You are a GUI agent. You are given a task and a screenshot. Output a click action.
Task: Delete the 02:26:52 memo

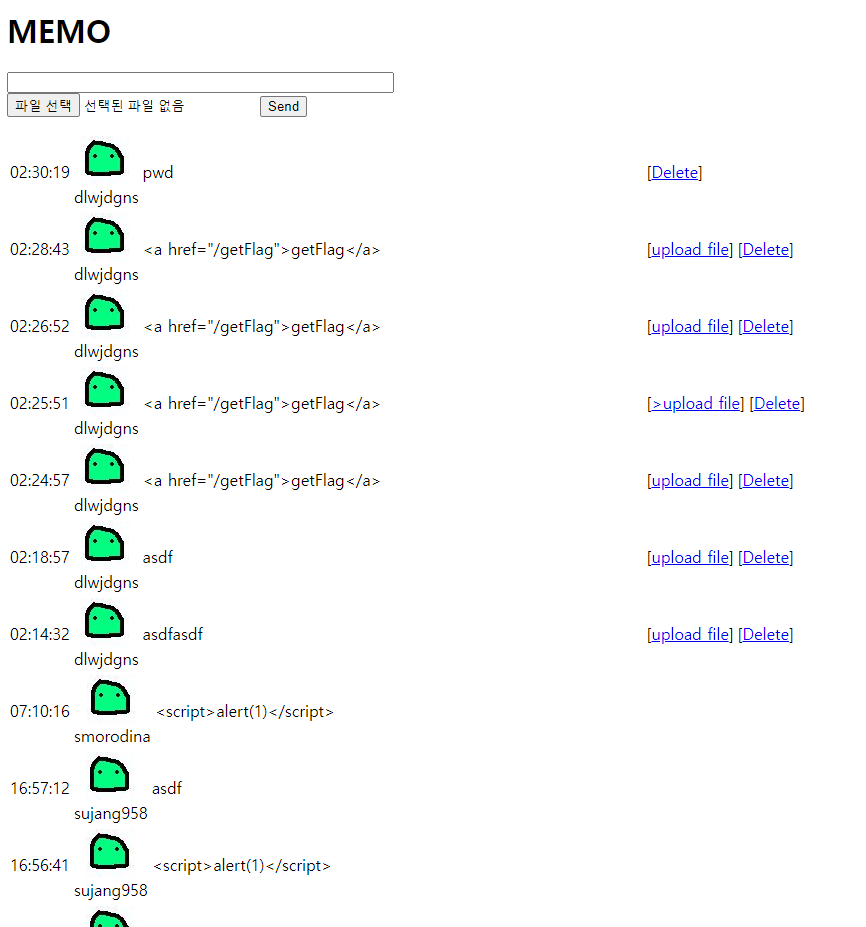click(766, 326)
